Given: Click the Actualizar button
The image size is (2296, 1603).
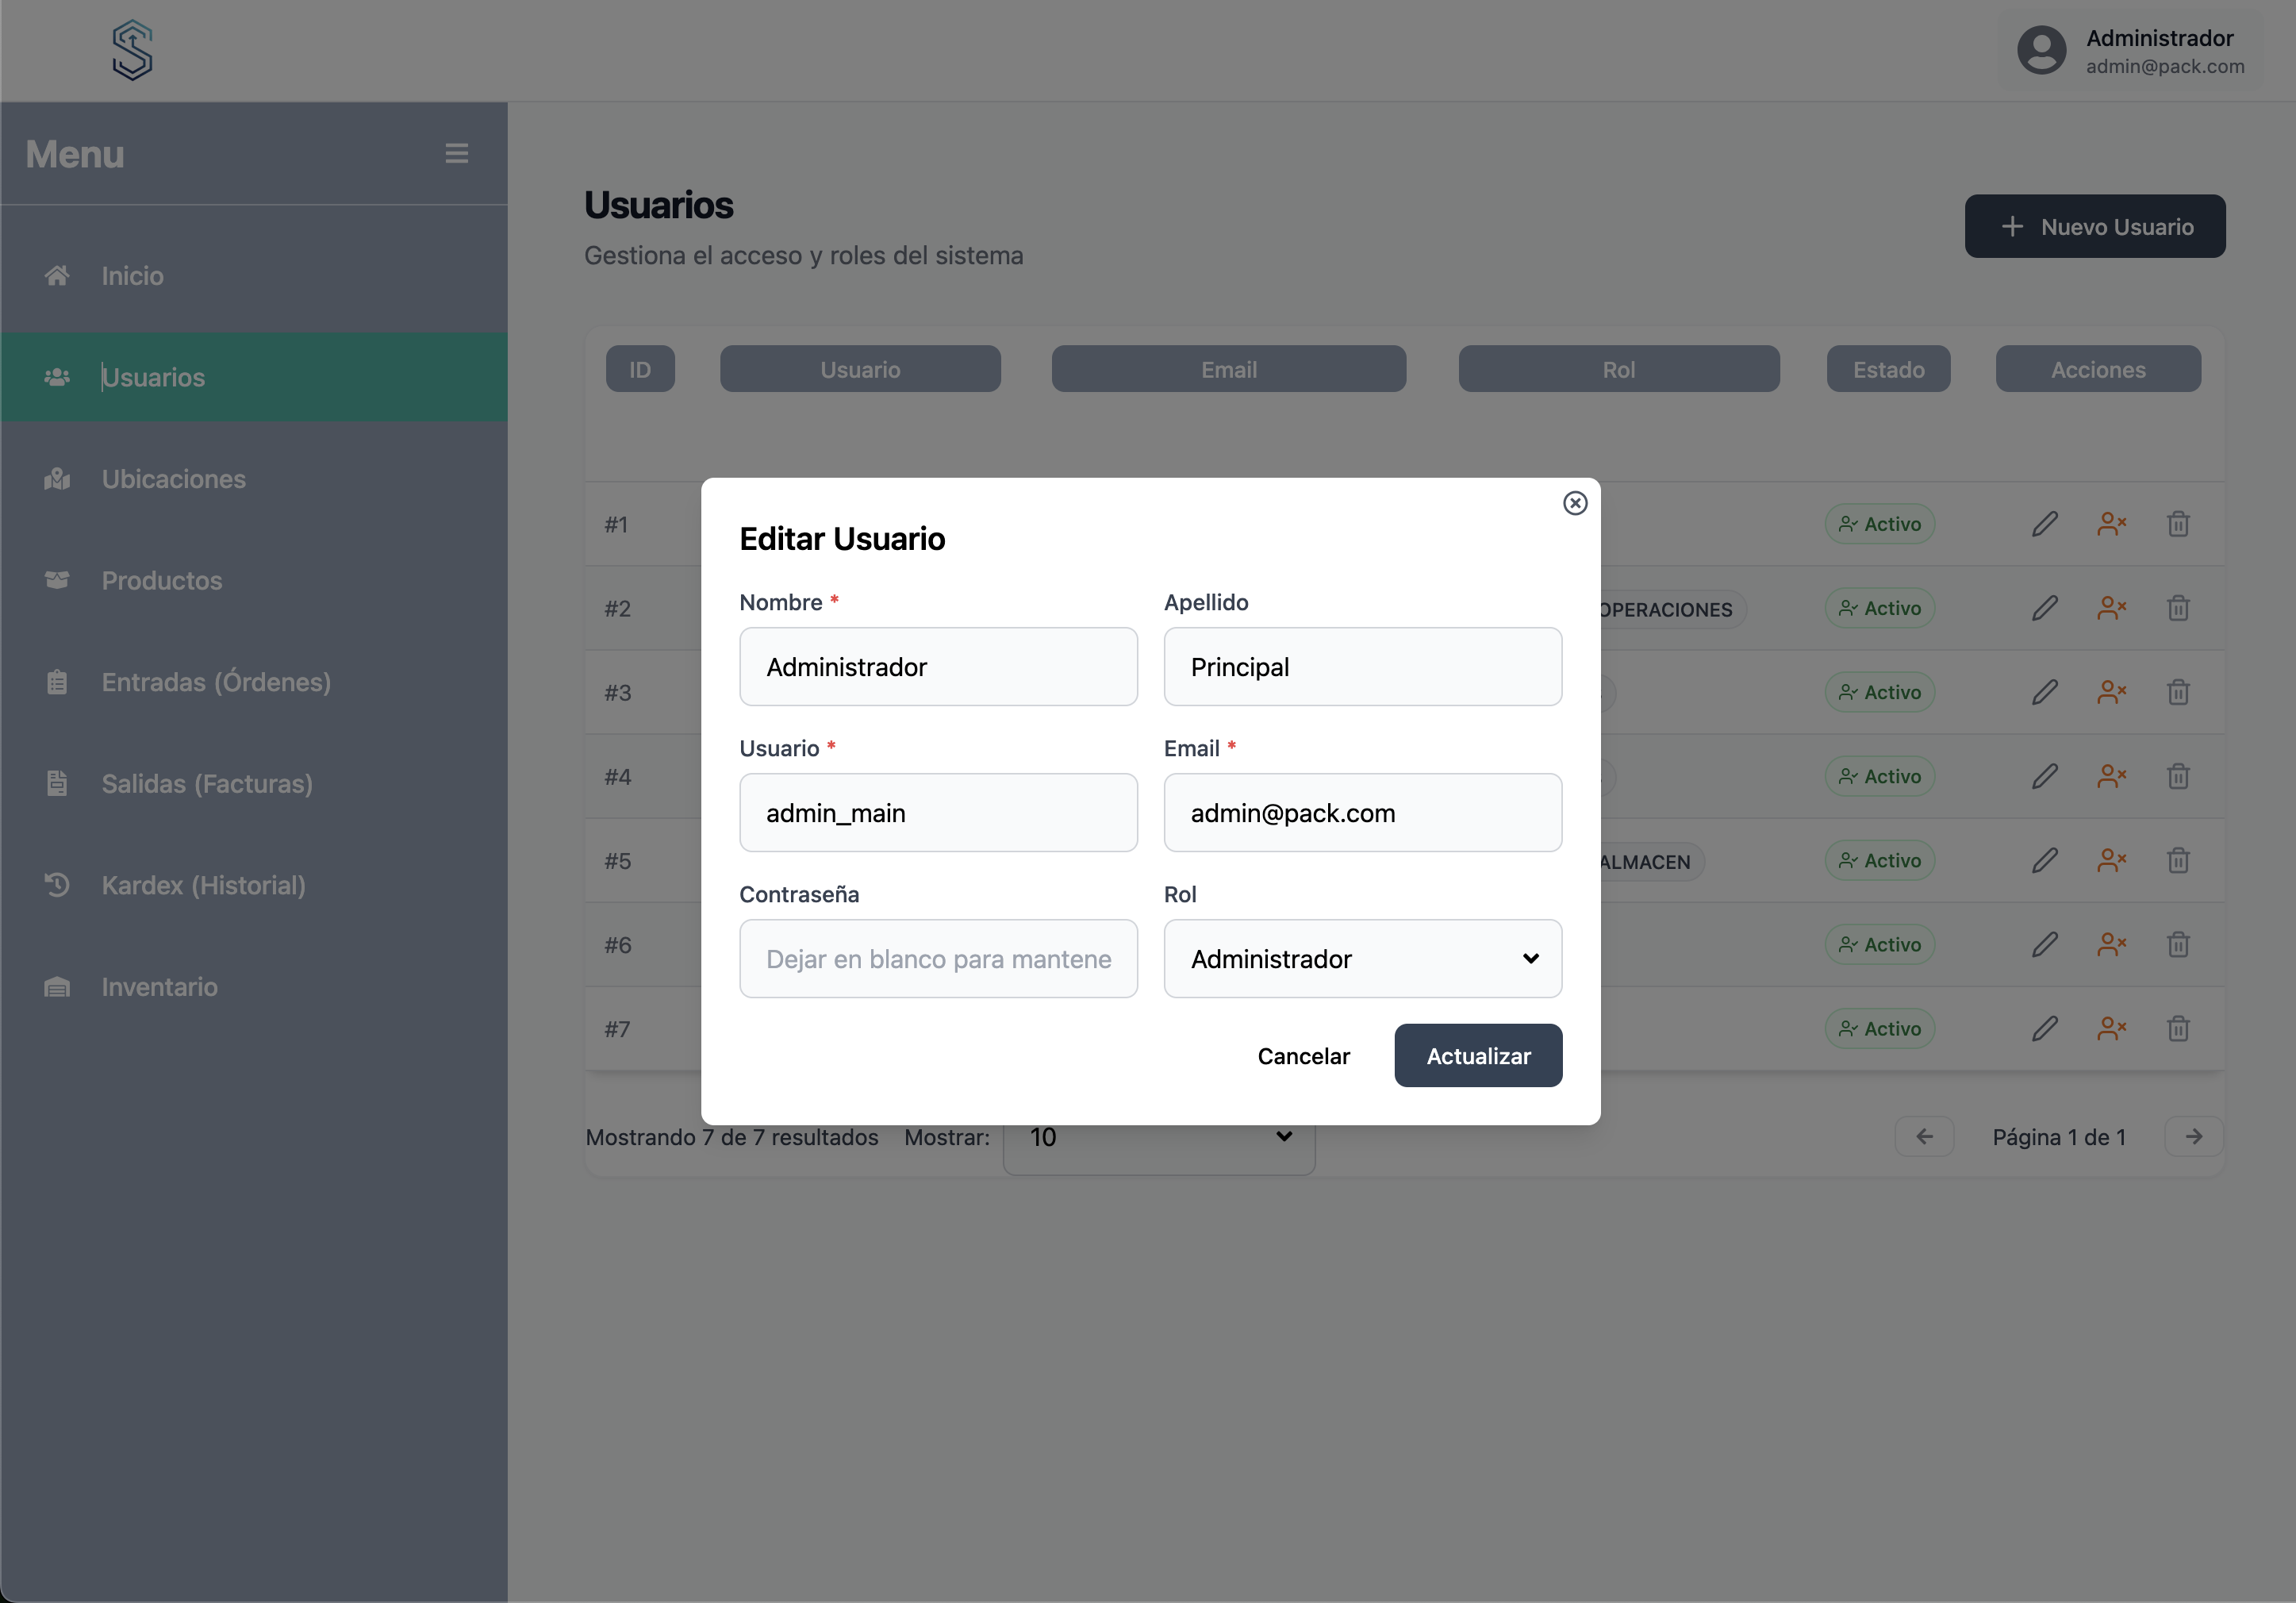Looking at the screenshot, I should coord(1477,1056).
